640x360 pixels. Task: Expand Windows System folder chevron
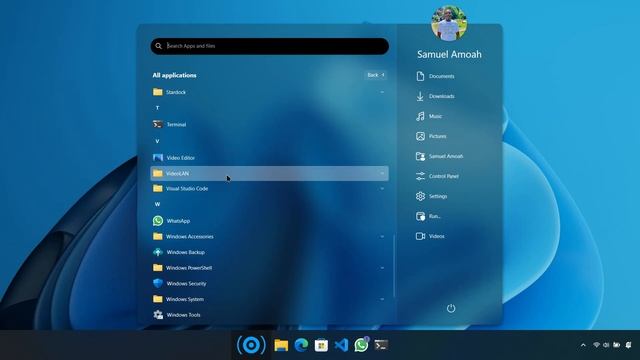382,299
